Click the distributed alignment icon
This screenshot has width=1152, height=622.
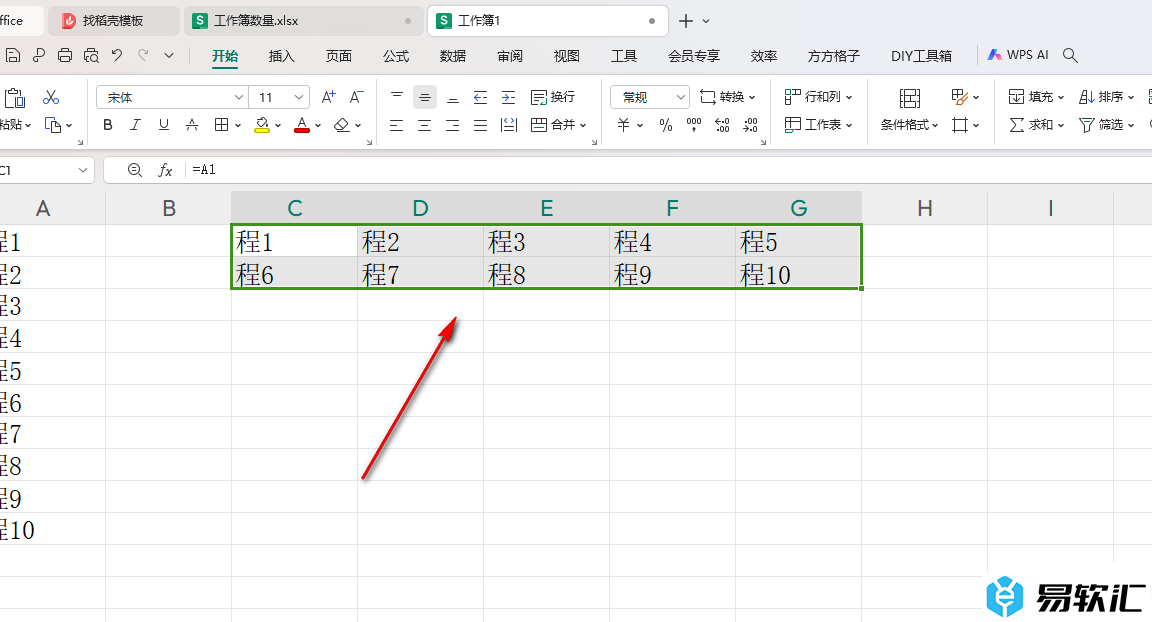click(x=508, y=126)
